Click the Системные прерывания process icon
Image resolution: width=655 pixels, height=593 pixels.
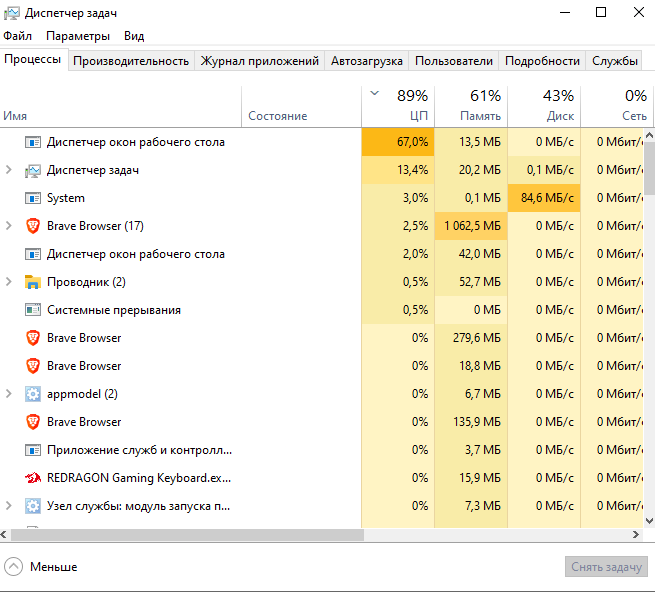[33, 310]
